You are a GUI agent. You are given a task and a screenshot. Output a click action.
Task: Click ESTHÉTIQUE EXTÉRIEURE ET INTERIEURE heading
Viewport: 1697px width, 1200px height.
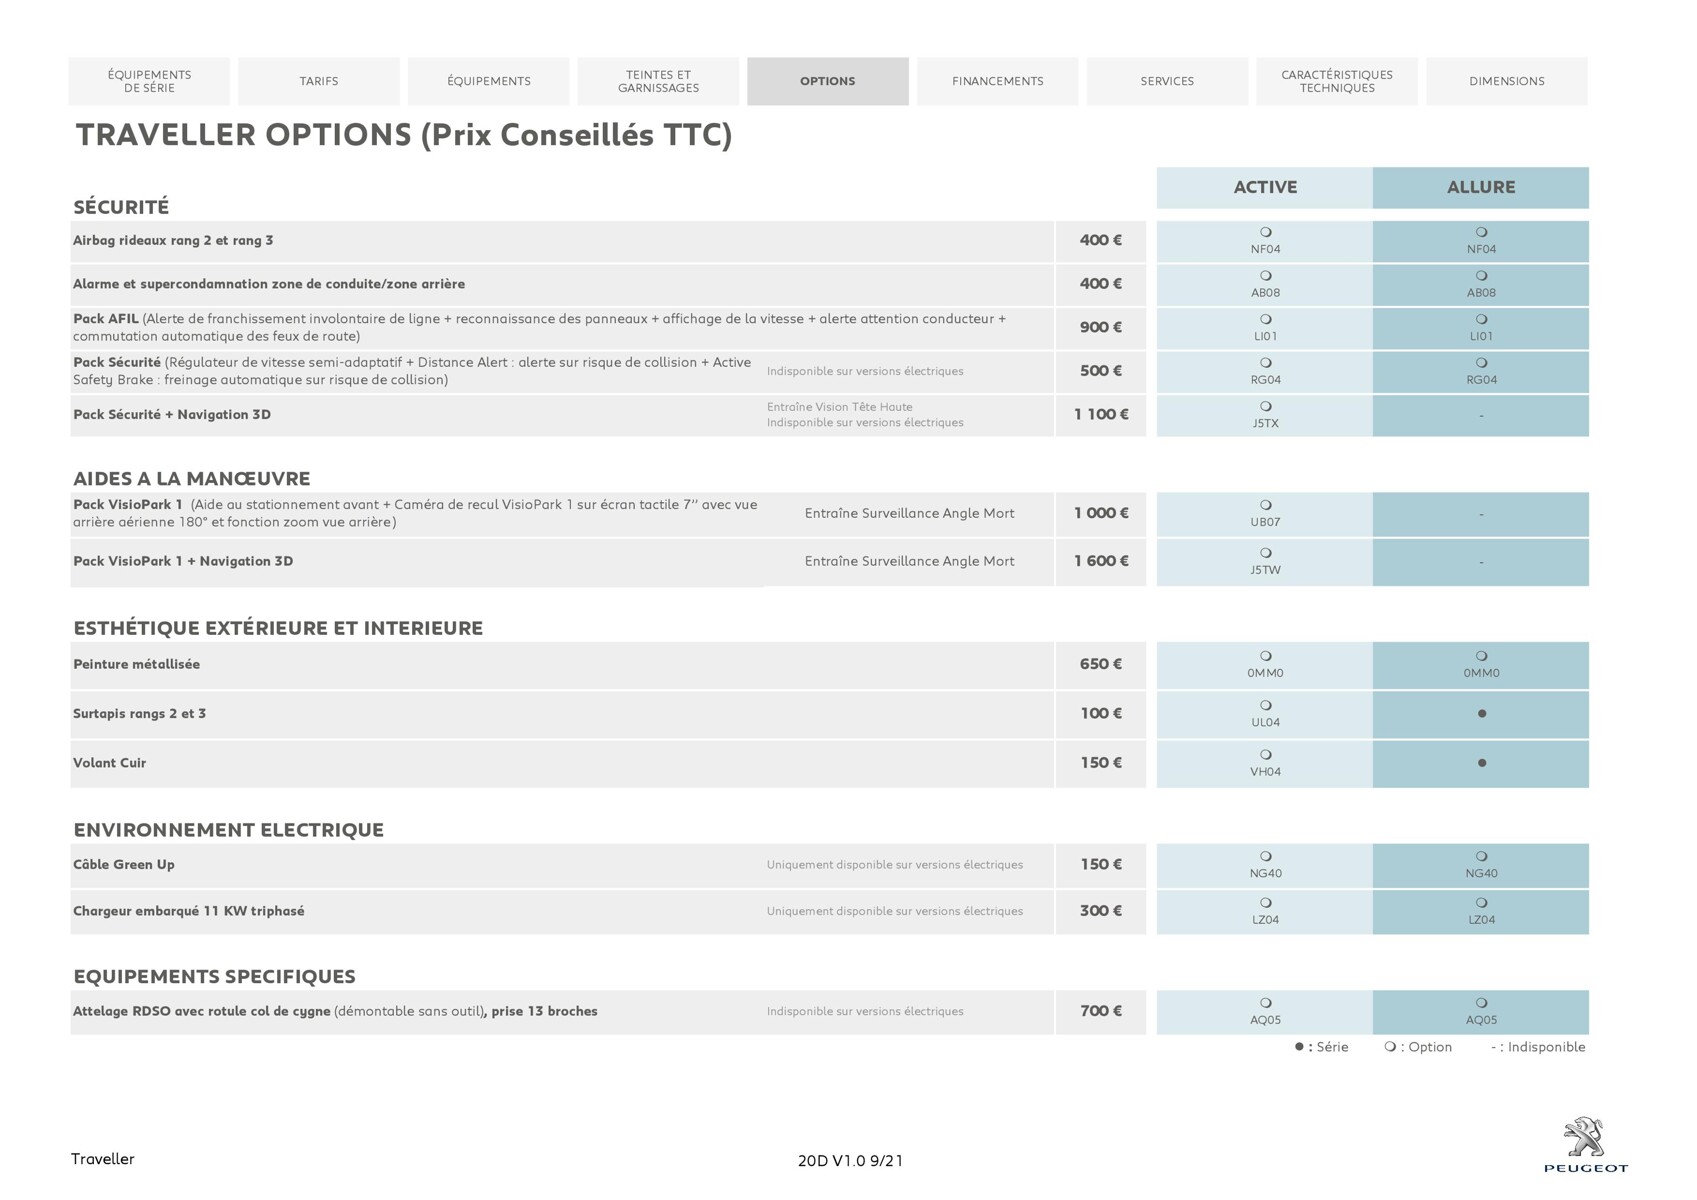coord(278,628)
